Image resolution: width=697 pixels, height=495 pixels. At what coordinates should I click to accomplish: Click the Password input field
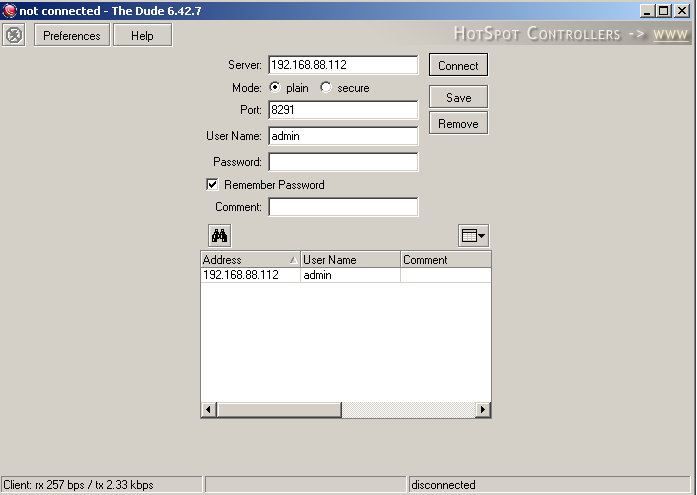343,162
